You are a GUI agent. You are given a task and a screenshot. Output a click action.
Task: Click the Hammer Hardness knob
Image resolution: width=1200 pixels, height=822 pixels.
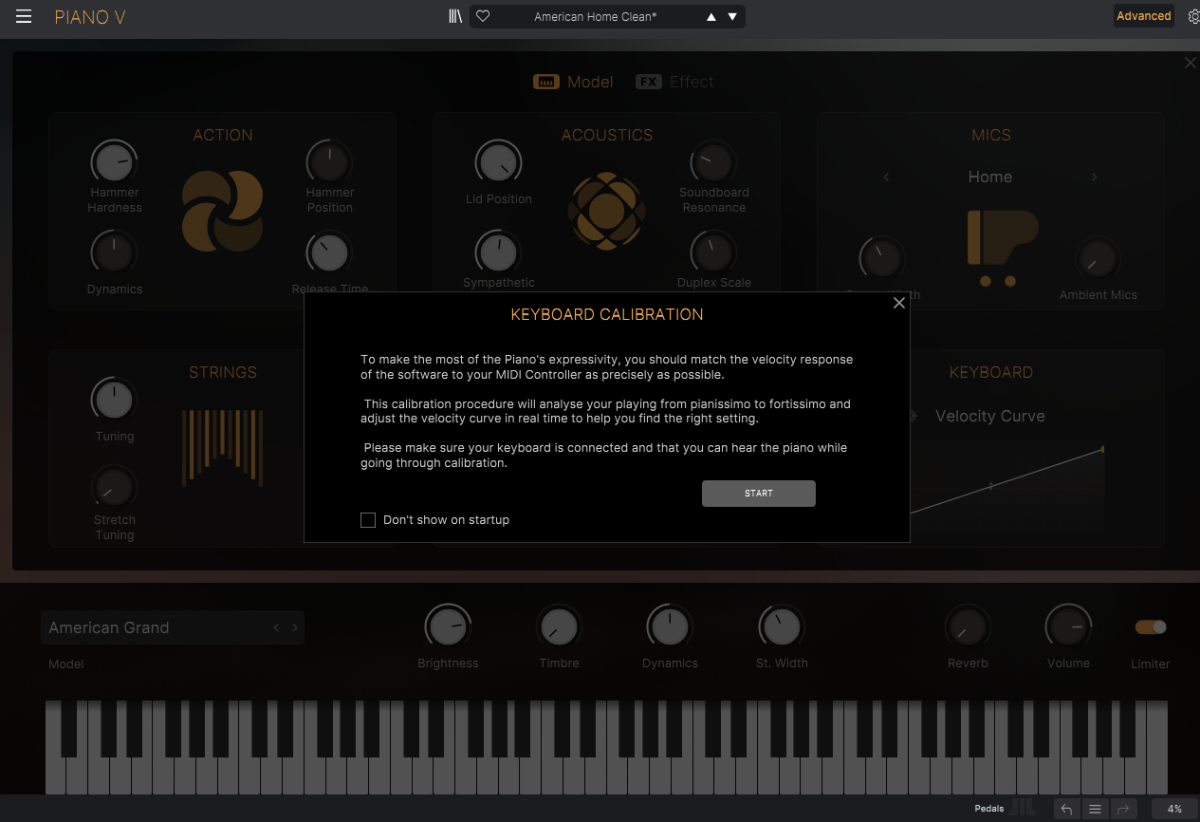click(x=114, y=161)
